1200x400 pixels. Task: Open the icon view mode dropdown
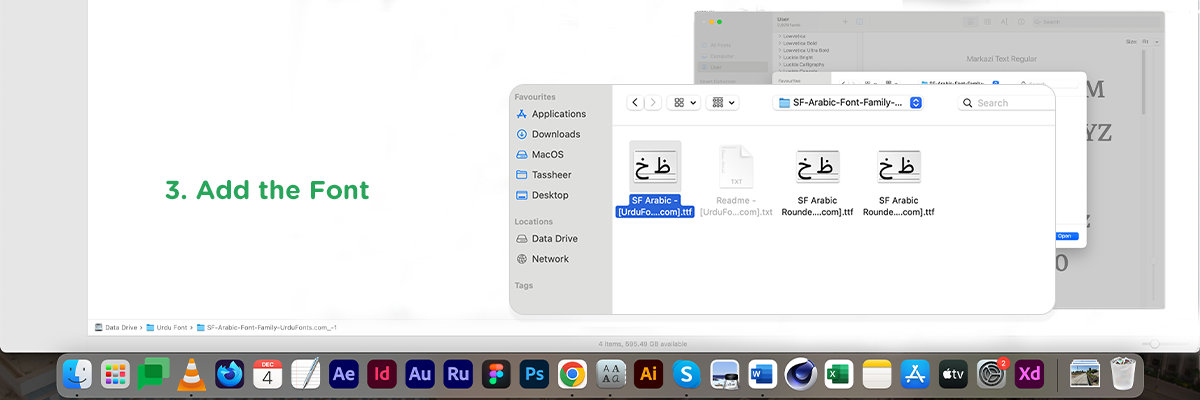[685, 102]
